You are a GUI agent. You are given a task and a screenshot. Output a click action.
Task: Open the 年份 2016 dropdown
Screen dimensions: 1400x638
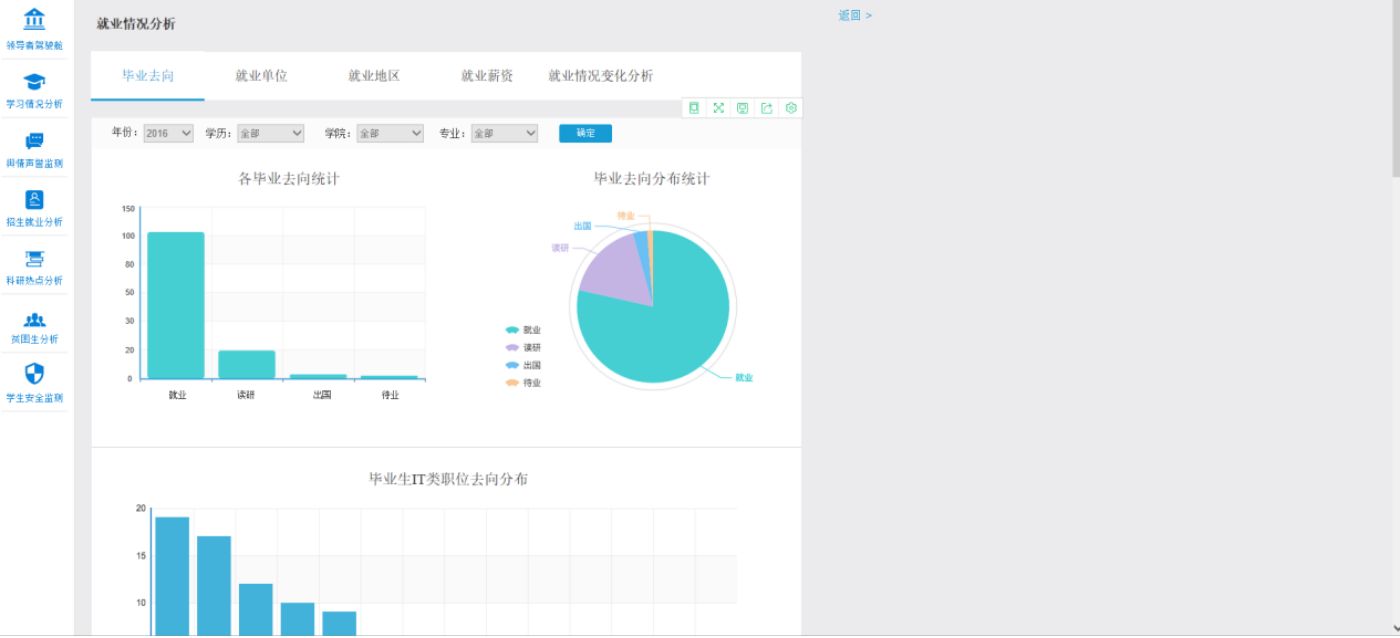tap(168, 133)
